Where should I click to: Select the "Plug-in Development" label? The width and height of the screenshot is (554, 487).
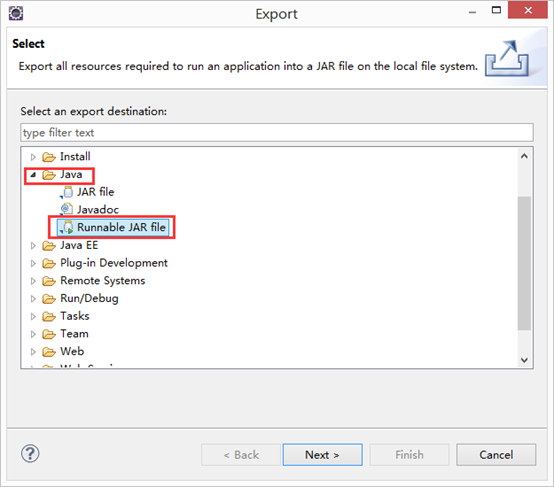pos(114,263)
